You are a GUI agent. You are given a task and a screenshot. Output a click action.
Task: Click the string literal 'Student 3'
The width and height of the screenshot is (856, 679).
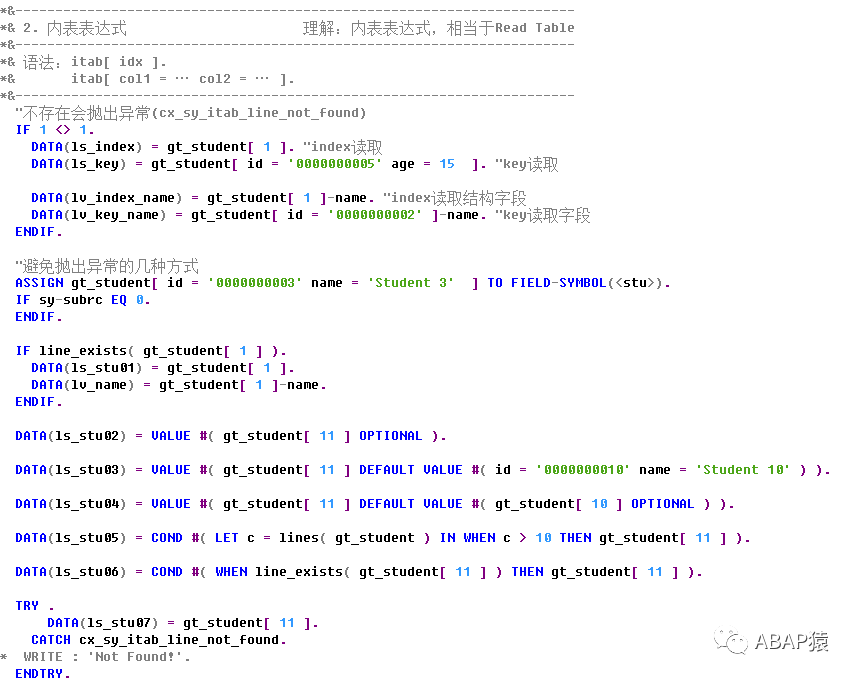click(x=411, y=283)
